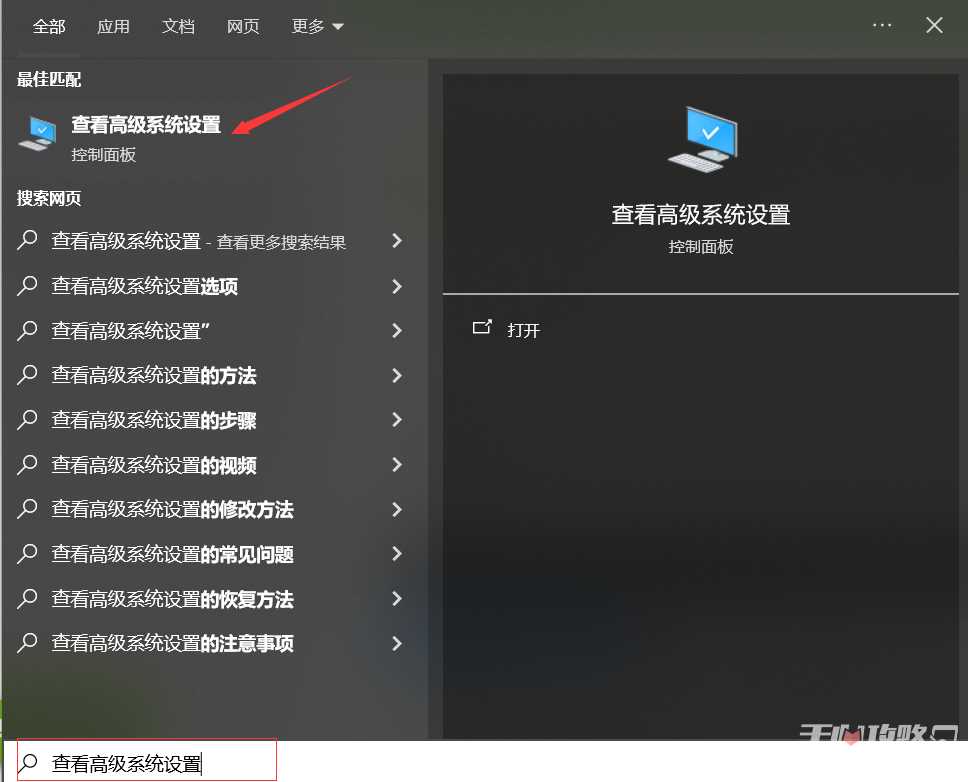The height and width of the screenshot is (782, 968).
Task: Click the magnifier icon in search box
Action: [x=28, y=763]
